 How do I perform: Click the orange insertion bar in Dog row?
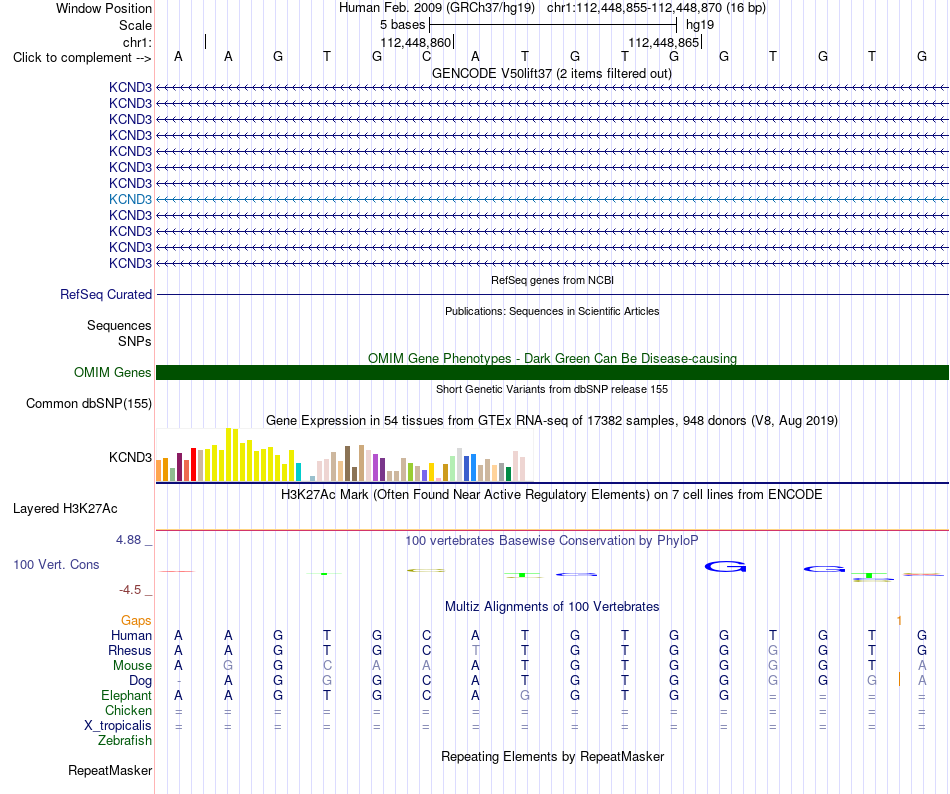pyautogui.click(x=899, y=679)
